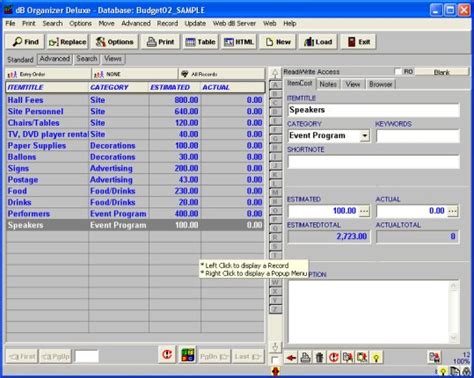The height and width of the screenshot is (378, 474).
Task: Click the yellow light bulb in record toolbar
Action: 376,358
